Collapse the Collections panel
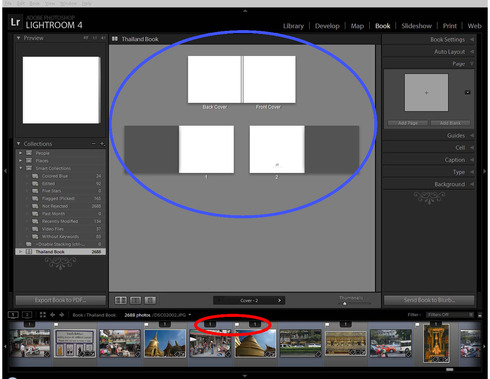 [x=19, y=143]
